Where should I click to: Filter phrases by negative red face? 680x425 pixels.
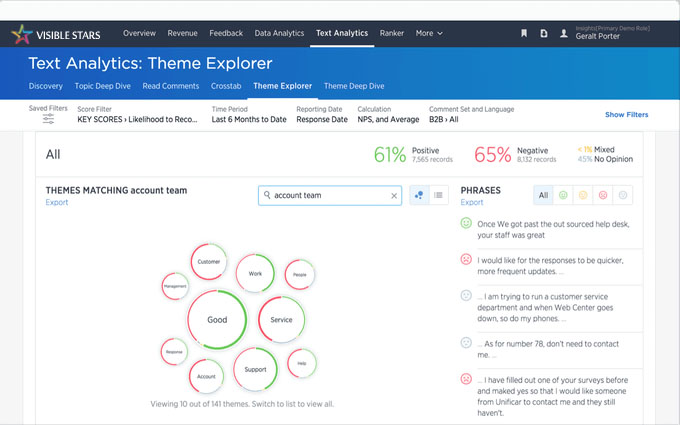[x=604, y=196]
